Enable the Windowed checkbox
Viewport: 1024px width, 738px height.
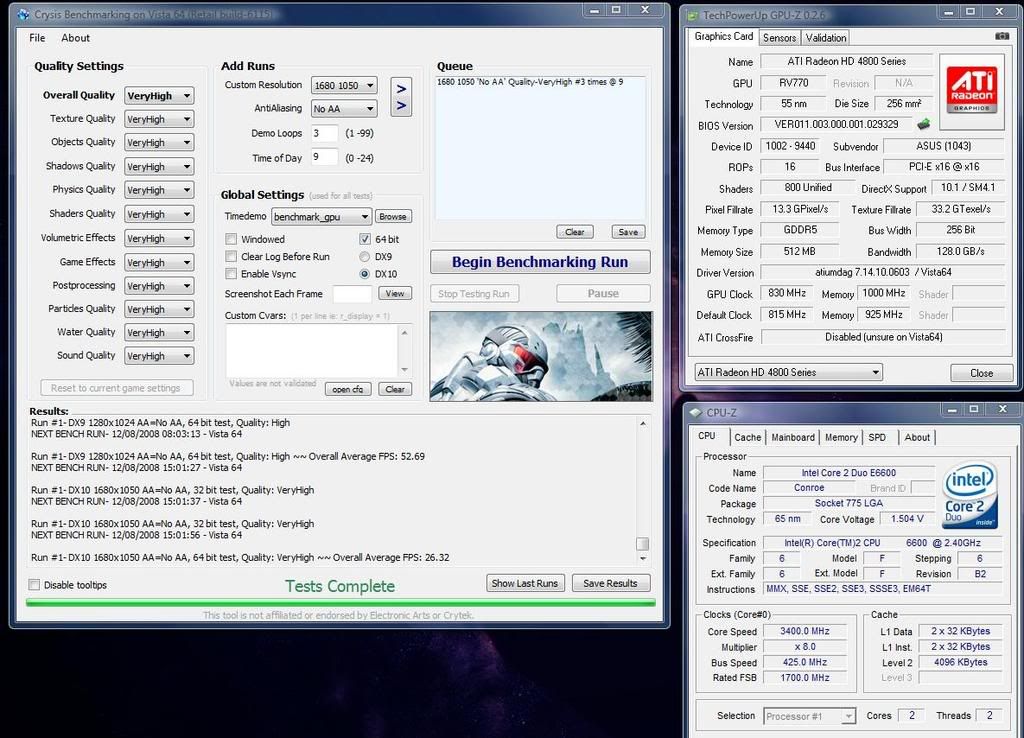231,240
